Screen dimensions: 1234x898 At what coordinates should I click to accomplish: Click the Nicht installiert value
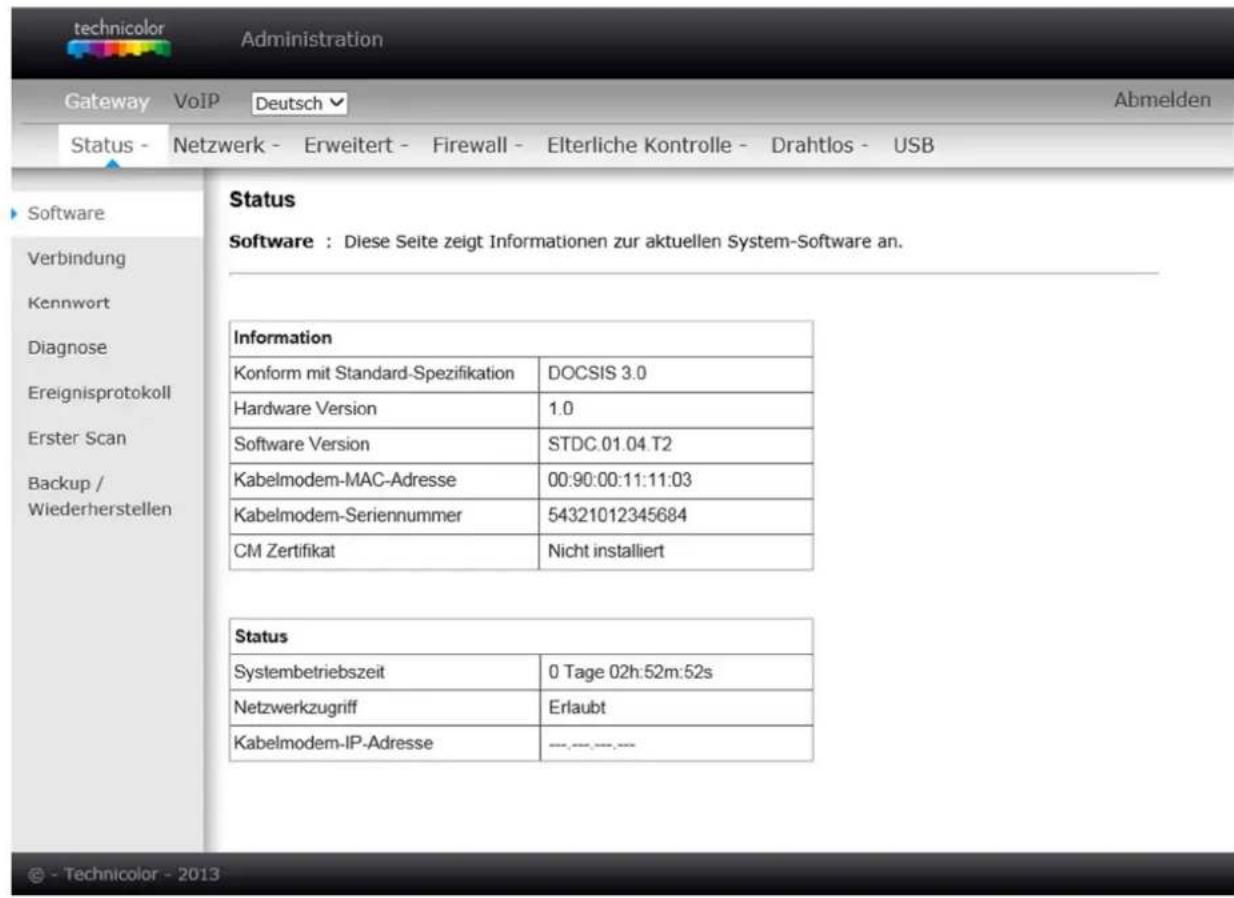coord(606,551)
